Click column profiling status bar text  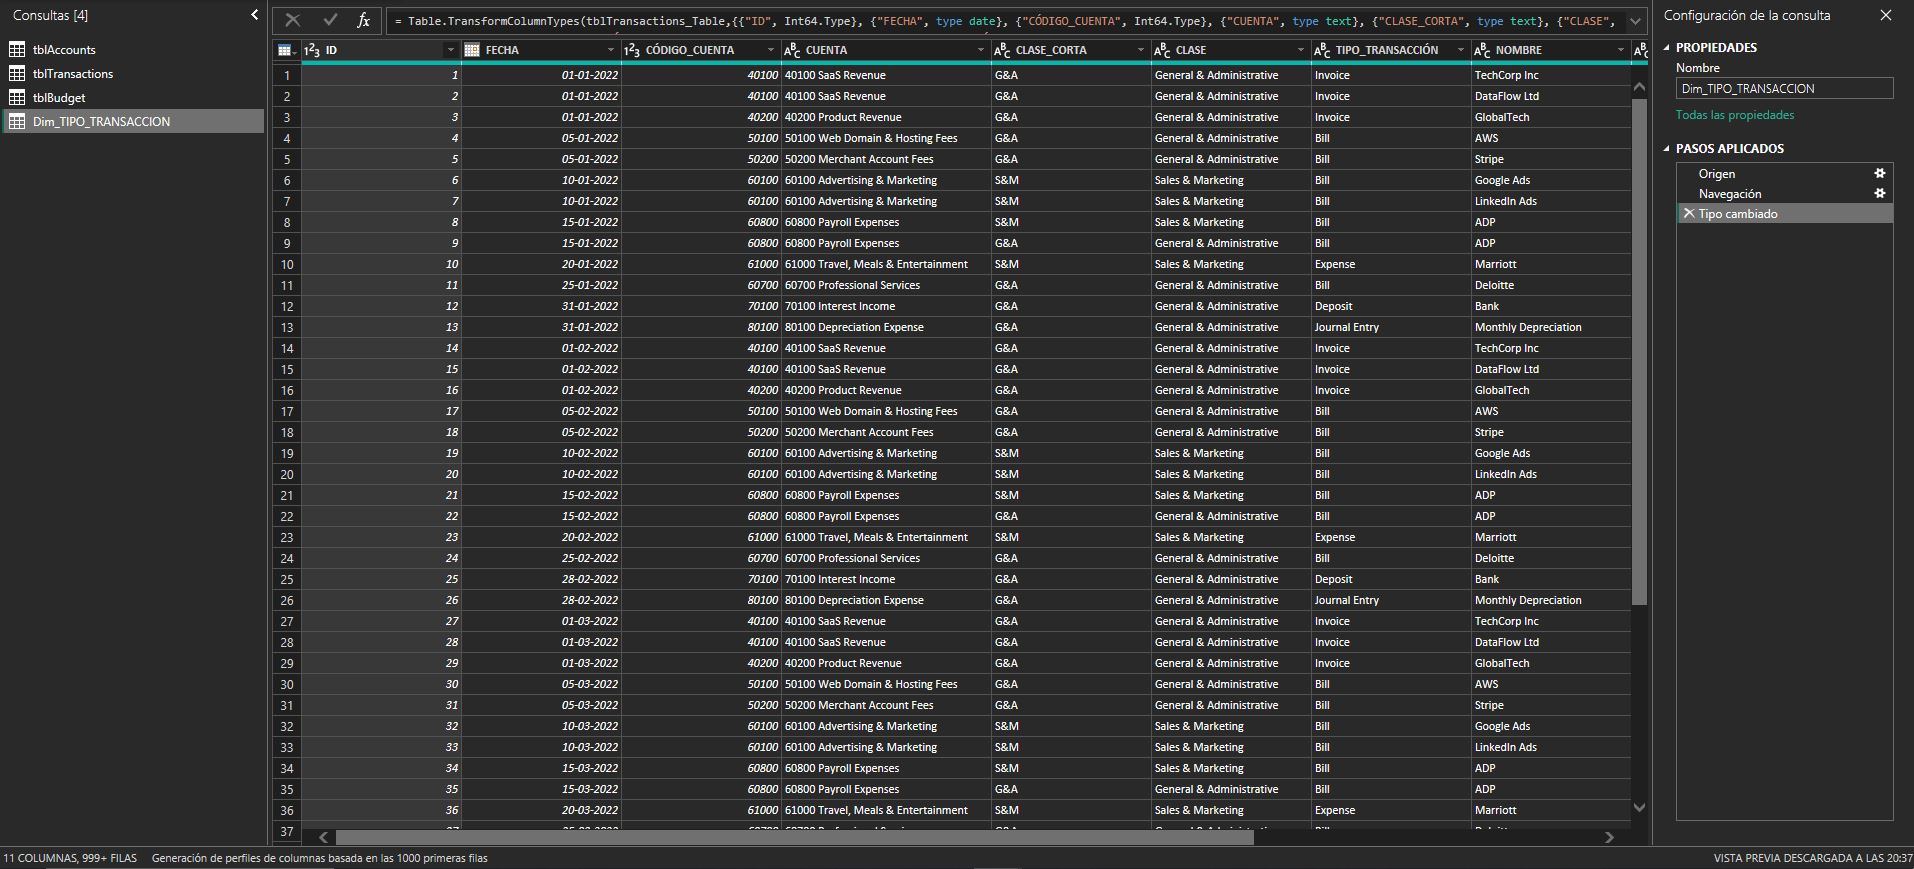320,858
